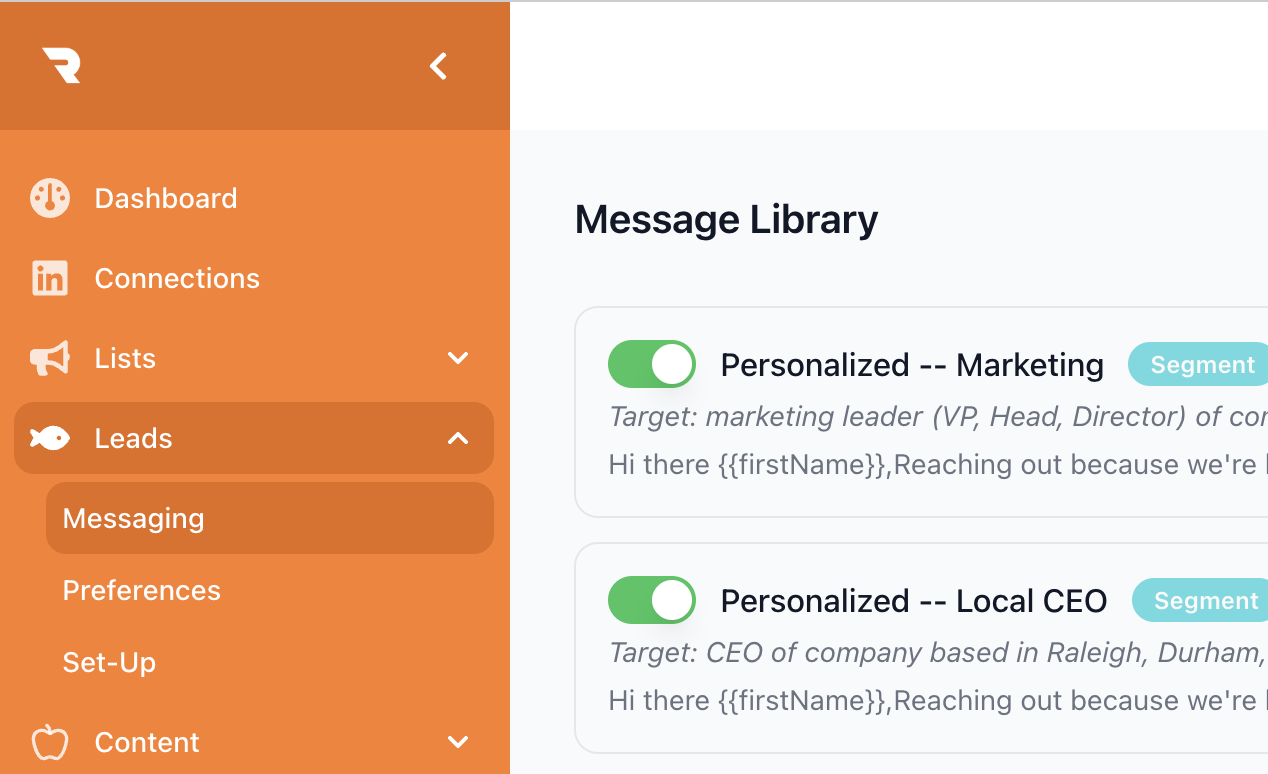Go to Dashboard page
The height and width of the screenshot is (774, 1268).
[166, 198]
